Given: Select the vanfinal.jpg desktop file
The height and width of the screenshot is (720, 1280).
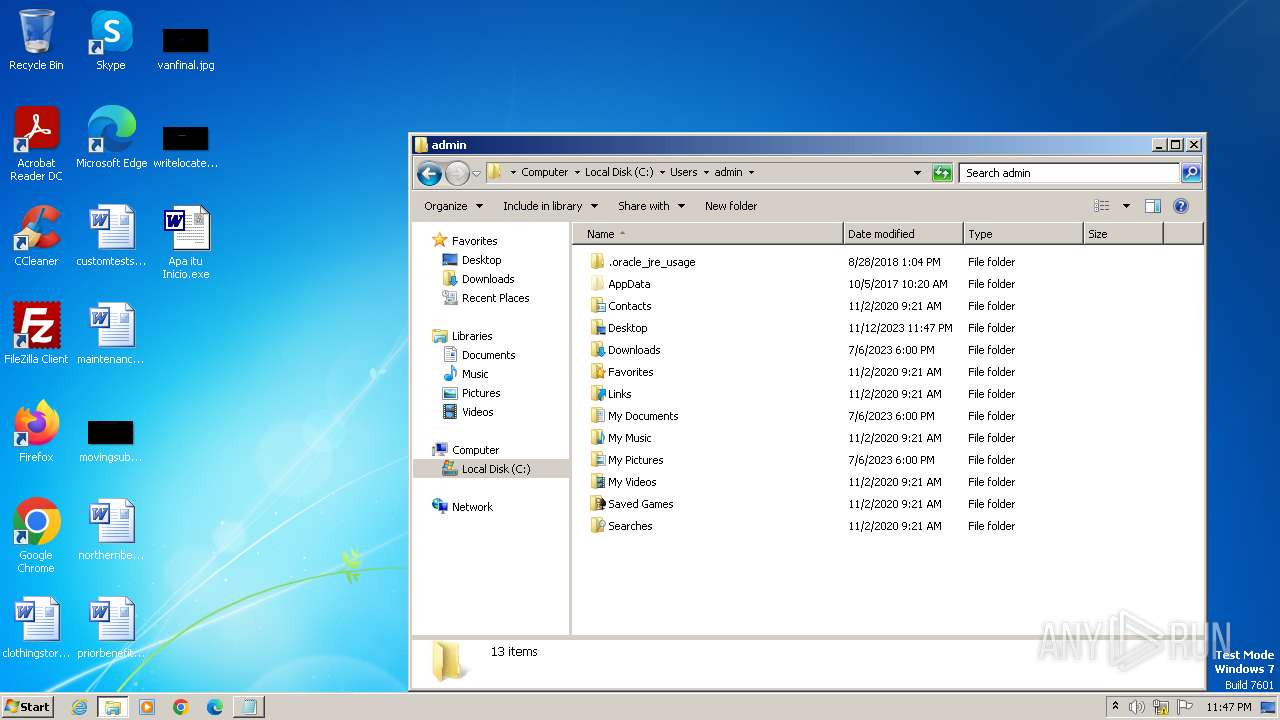Looking at the screenshot, I should pyautogui.click(x=186, y=48).
